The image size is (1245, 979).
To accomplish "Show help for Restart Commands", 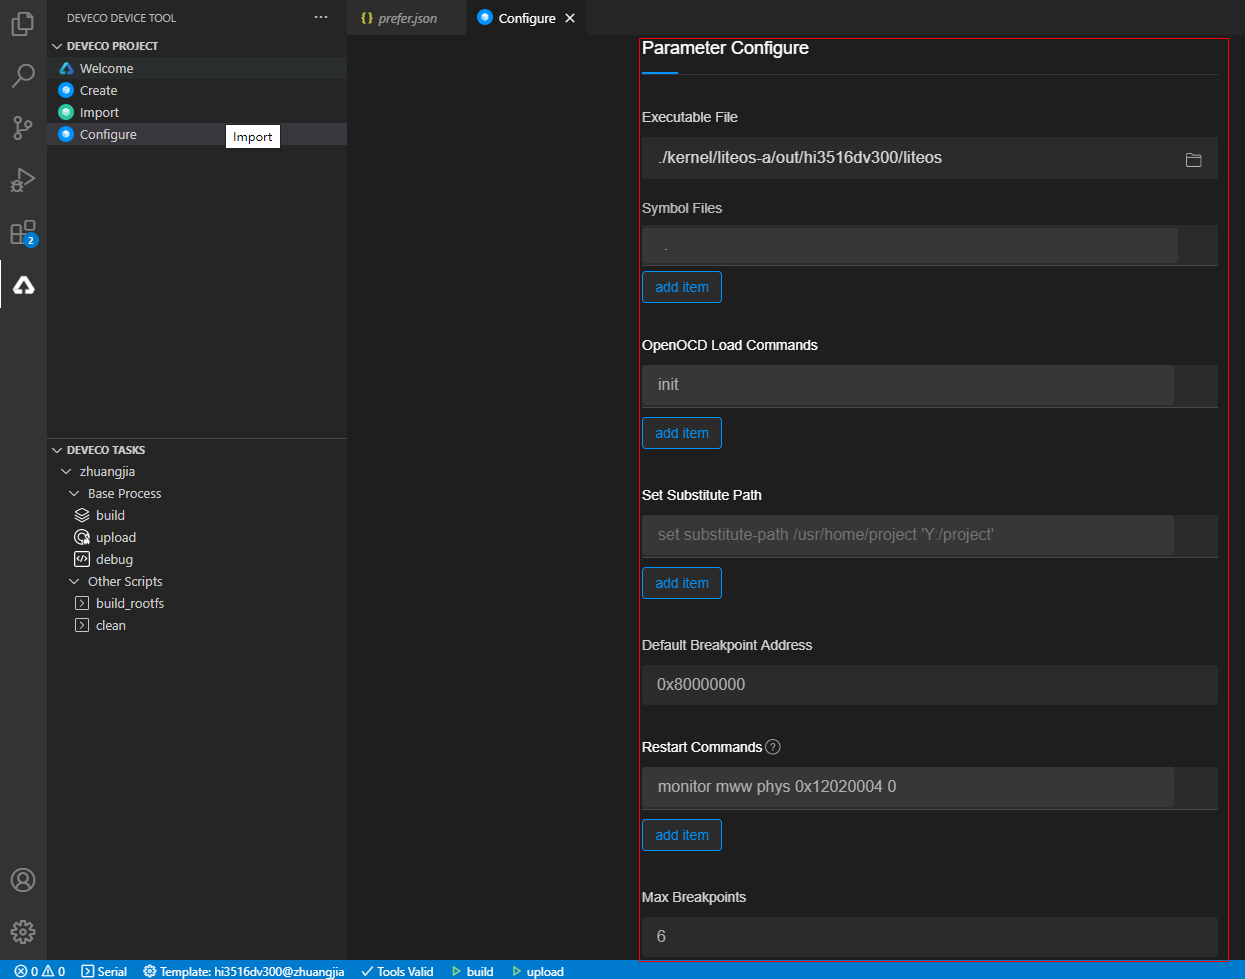I will (773, 747).
